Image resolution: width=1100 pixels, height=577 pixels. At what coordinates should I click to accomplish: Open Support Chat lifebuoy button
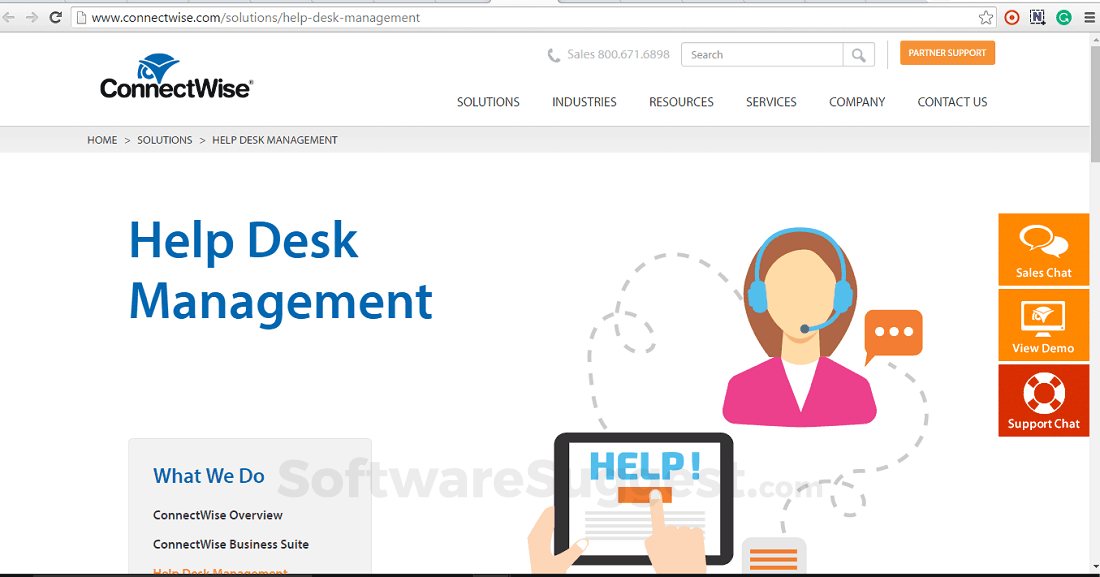(1043, 400)
